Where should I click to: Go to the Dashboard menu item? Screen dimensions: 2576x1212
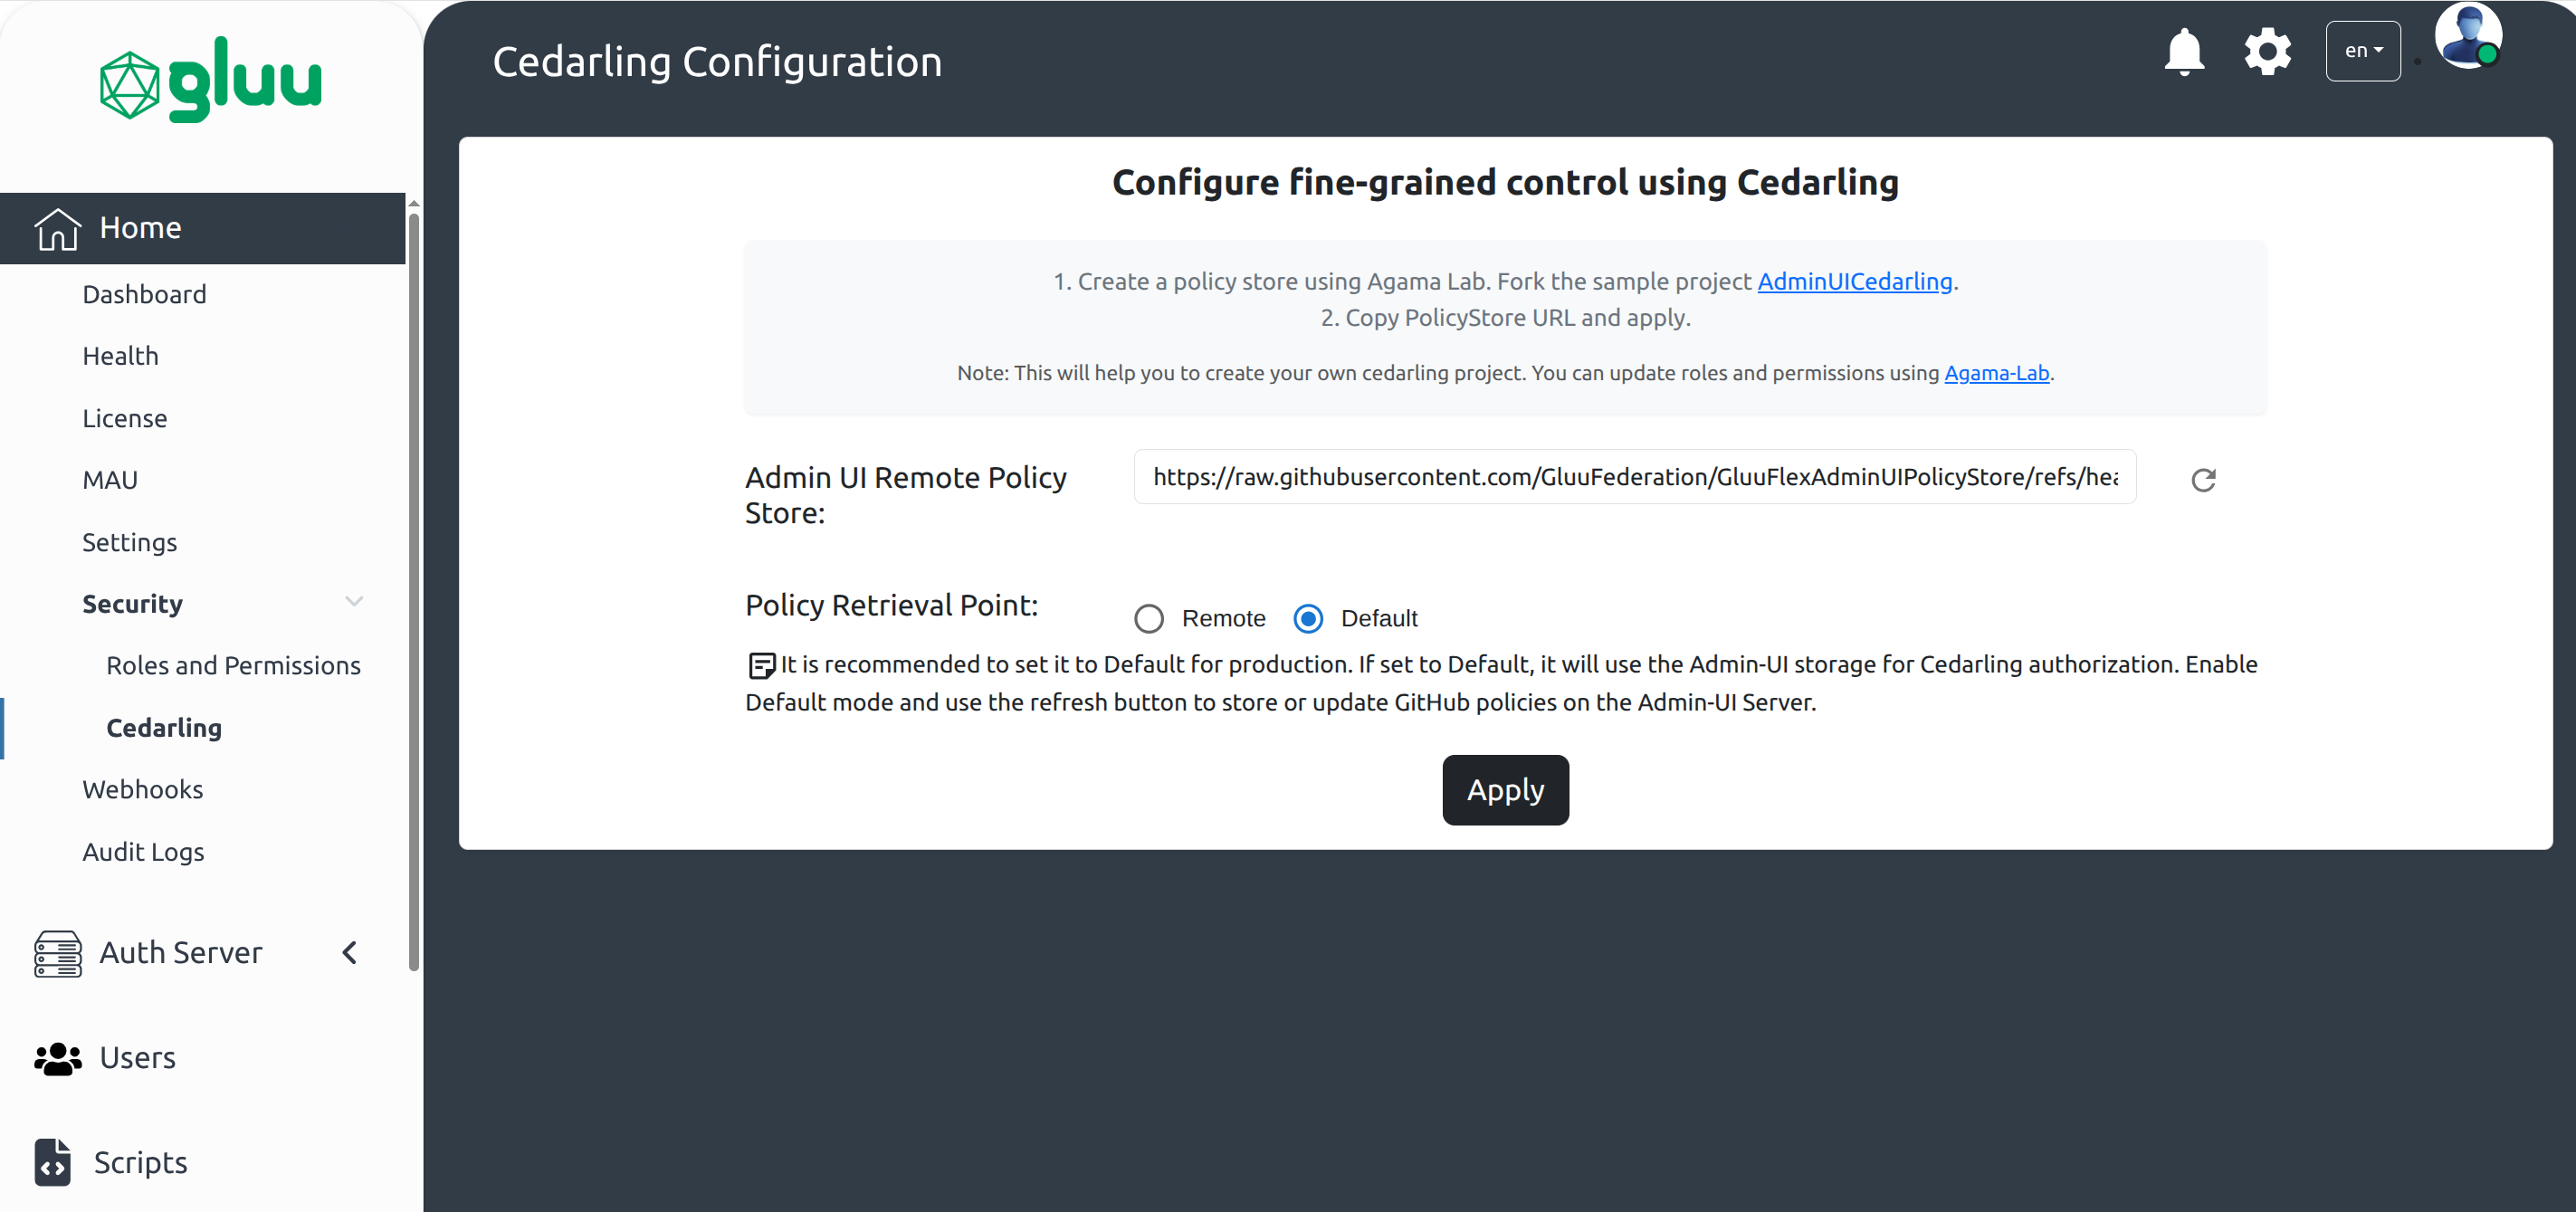144,295
